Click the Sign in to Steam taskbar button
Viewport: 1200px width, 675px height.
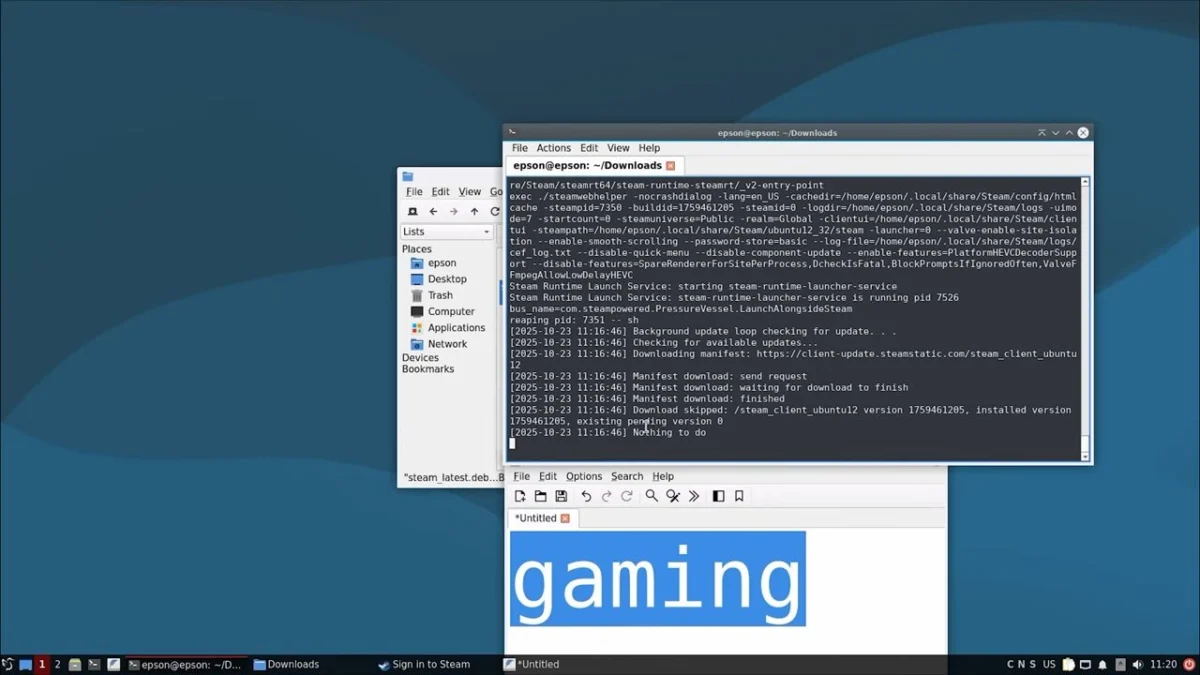[x=424, y=664]
